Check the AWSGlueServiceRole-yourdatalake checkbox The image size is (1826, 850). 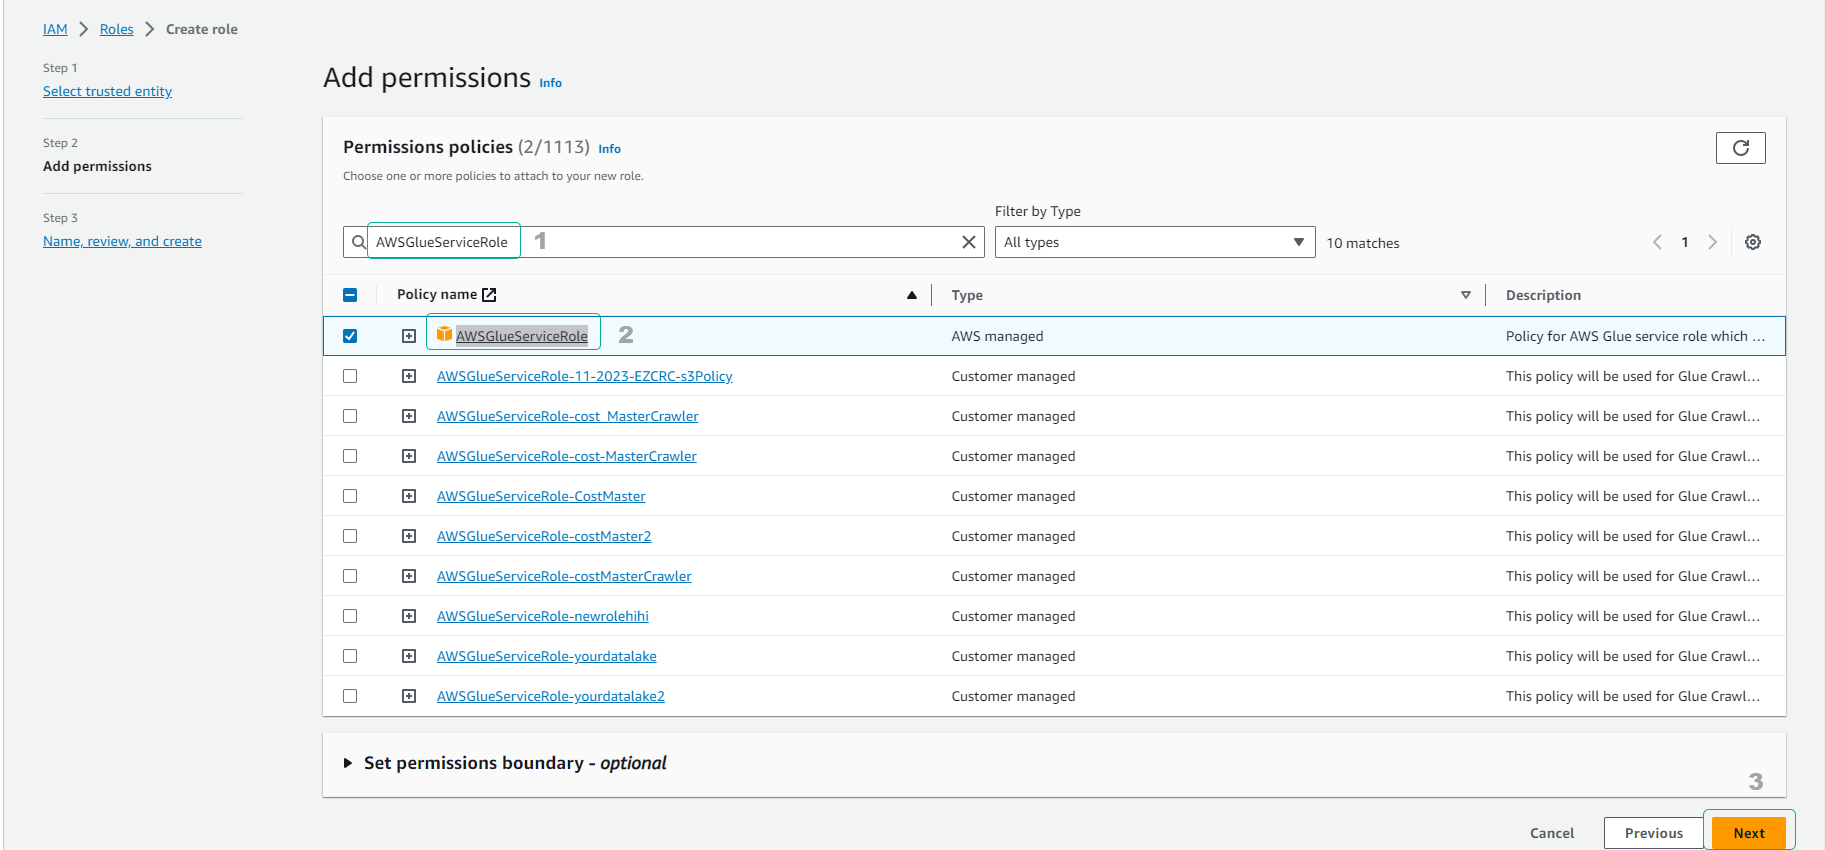coord(350,656)
